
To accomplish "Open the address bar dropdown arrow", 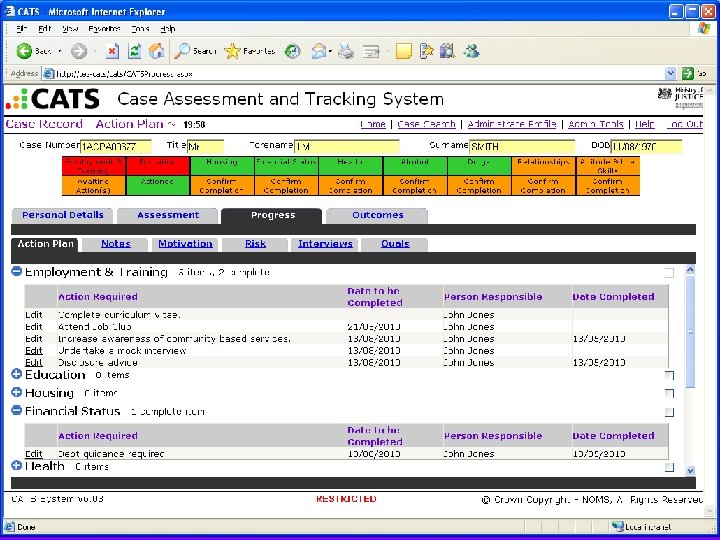I will tap(670, 73).
